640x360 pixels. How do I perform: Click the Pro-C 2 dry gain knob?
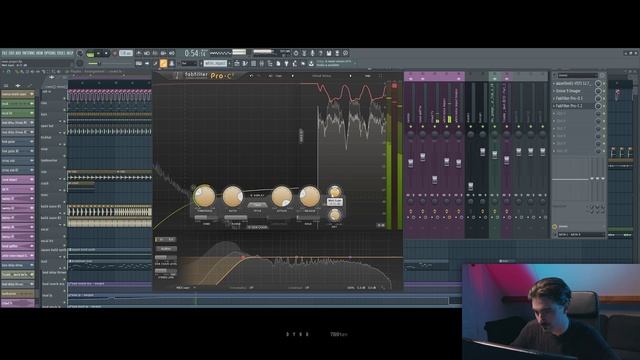[335, 215]
